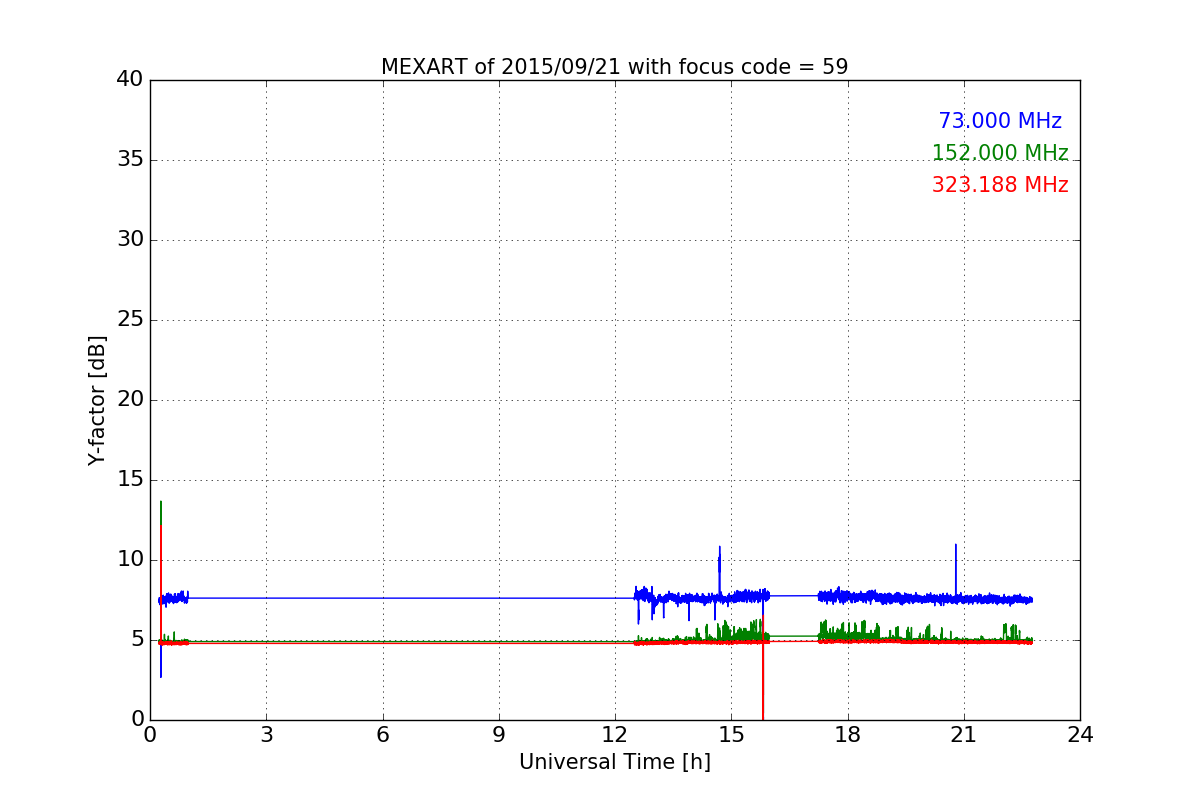Screen dimensions: 1200x800
Task: Click the x-axis tick label 21
Action: 964,735
